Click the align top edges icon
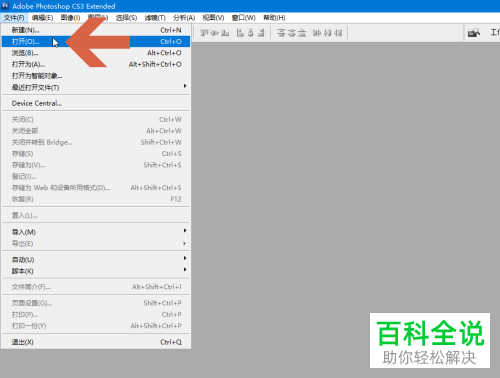Viewport: 500px width, 378px height. (204, 33)
